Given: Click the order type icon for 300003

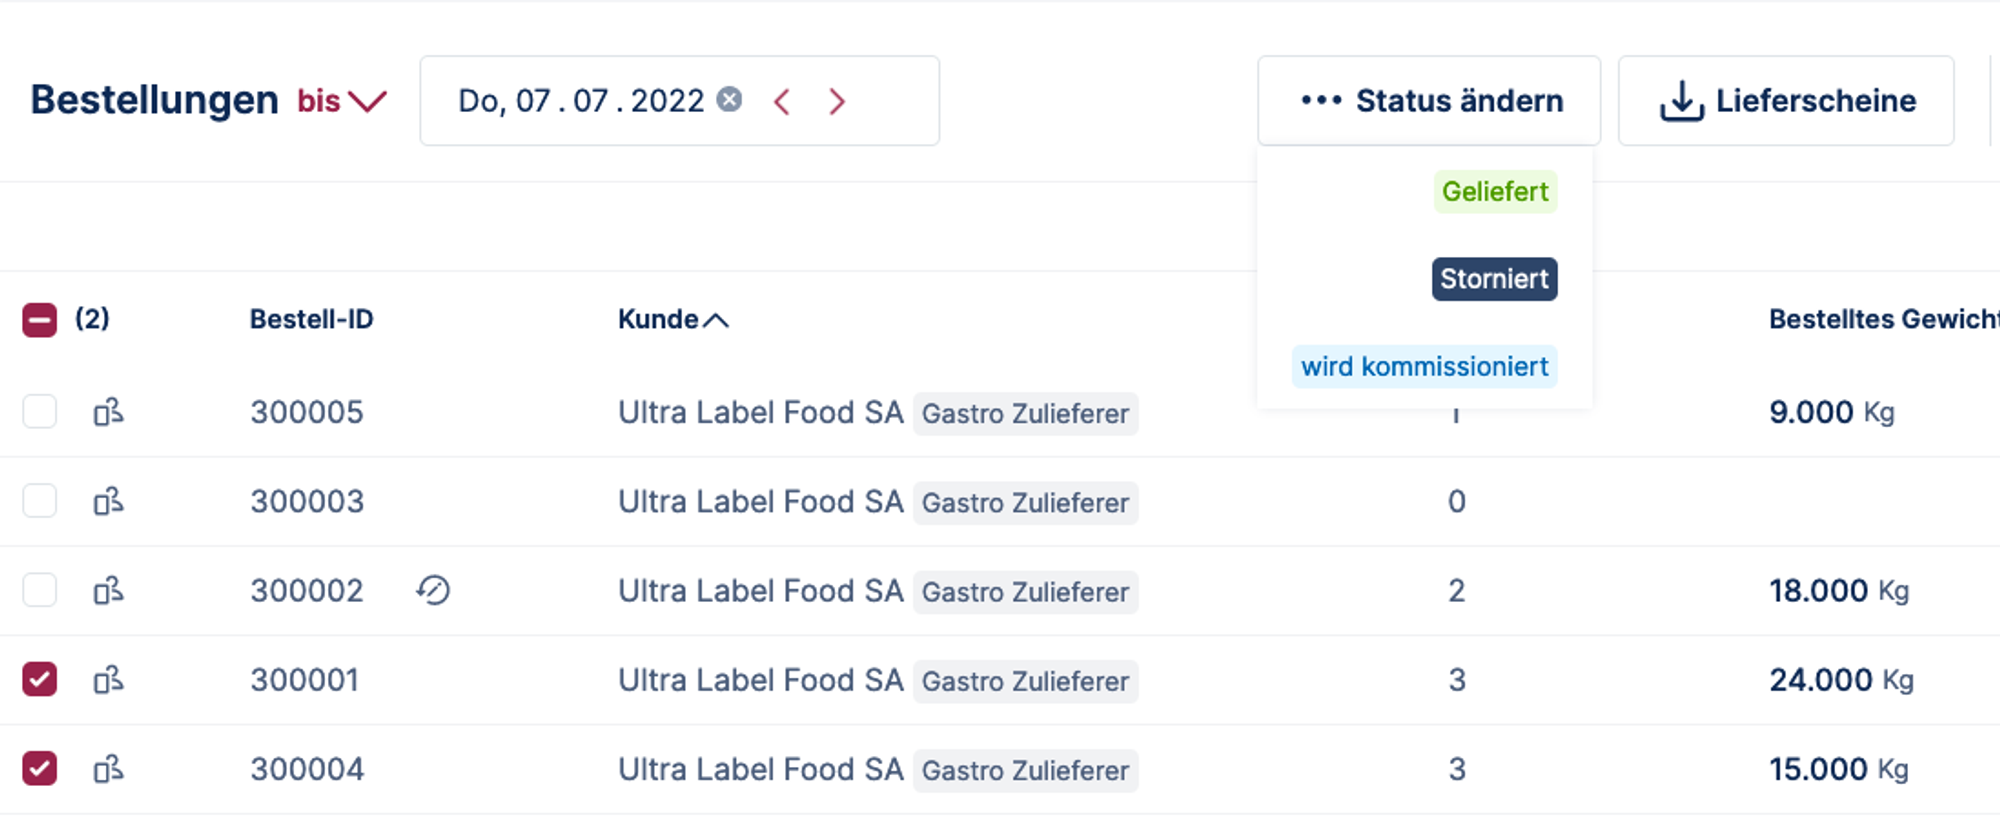Looking at the screenshot, I should point(108,501).
